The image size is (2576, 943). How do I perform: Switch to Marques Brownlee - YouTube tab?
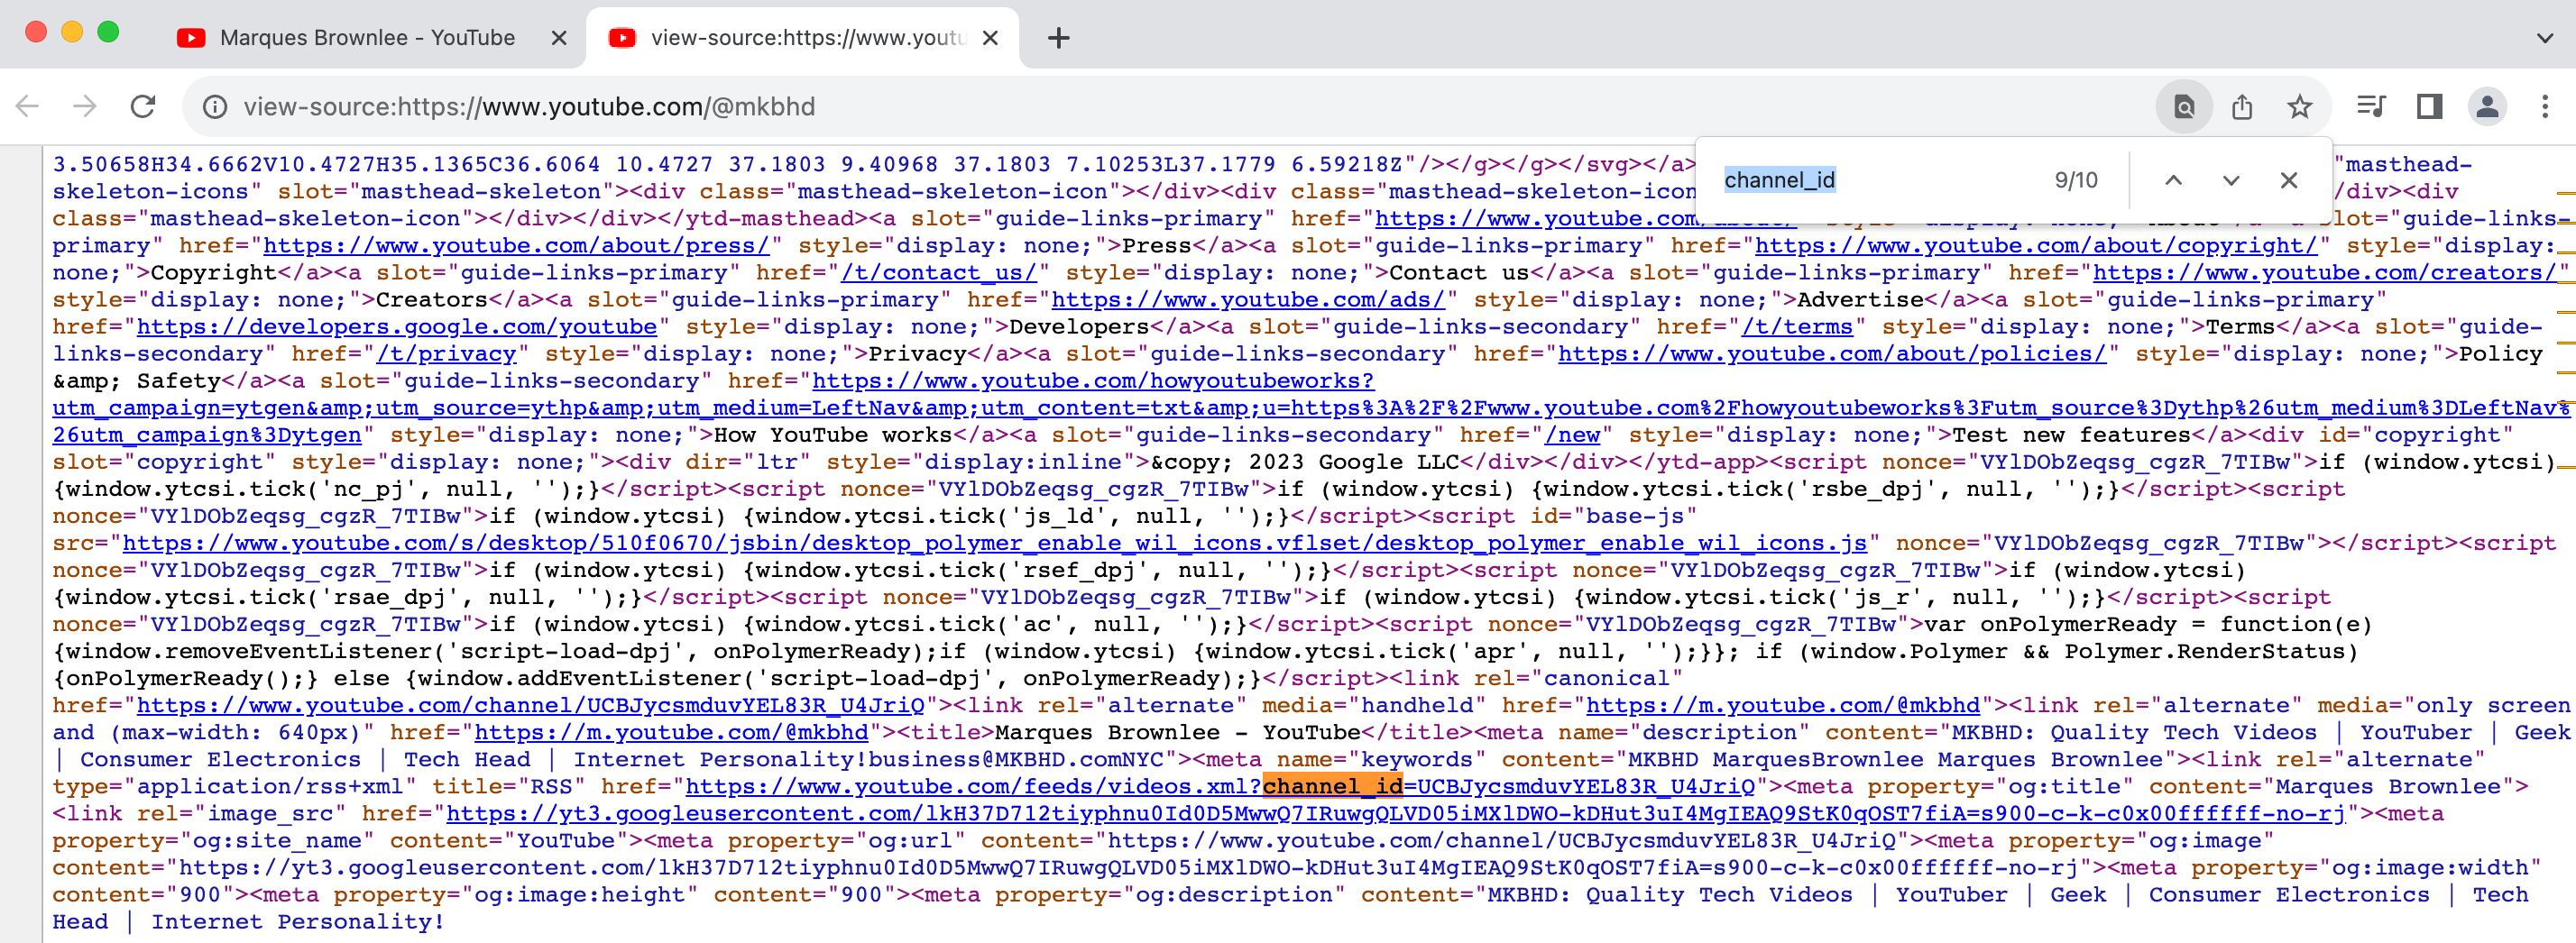(368, 38)
